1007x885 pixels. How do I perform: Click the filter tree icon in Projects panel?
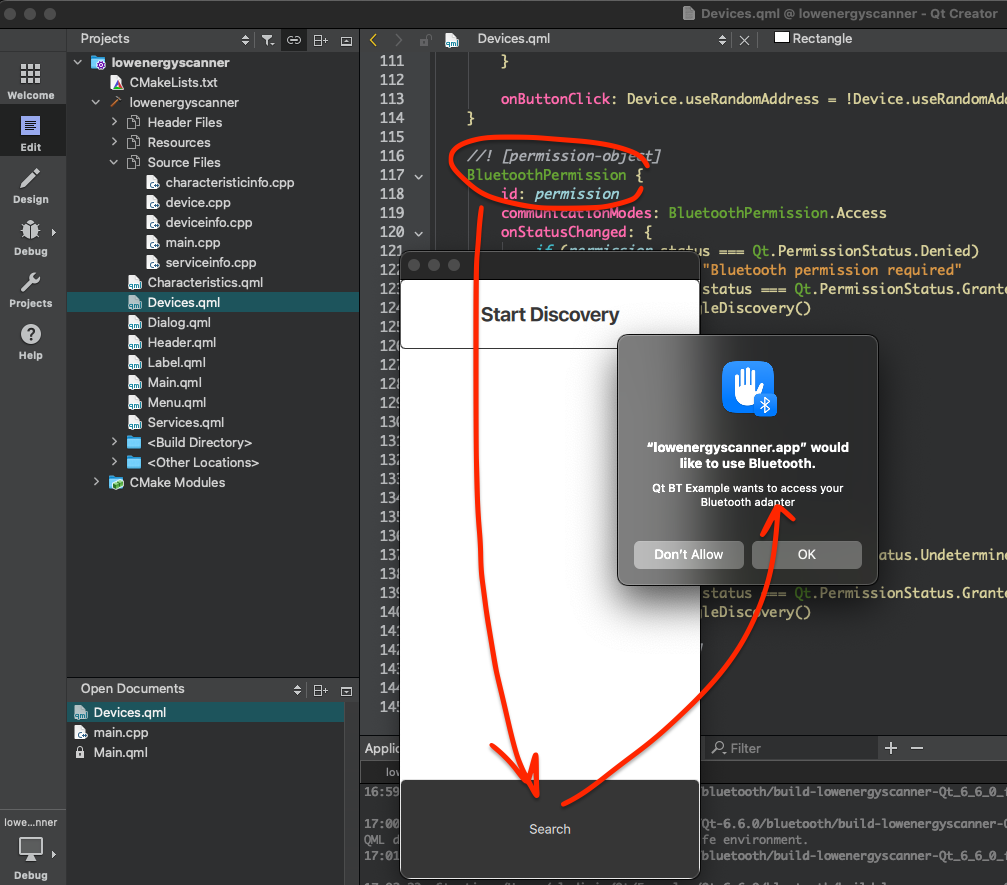coord(268,40)
